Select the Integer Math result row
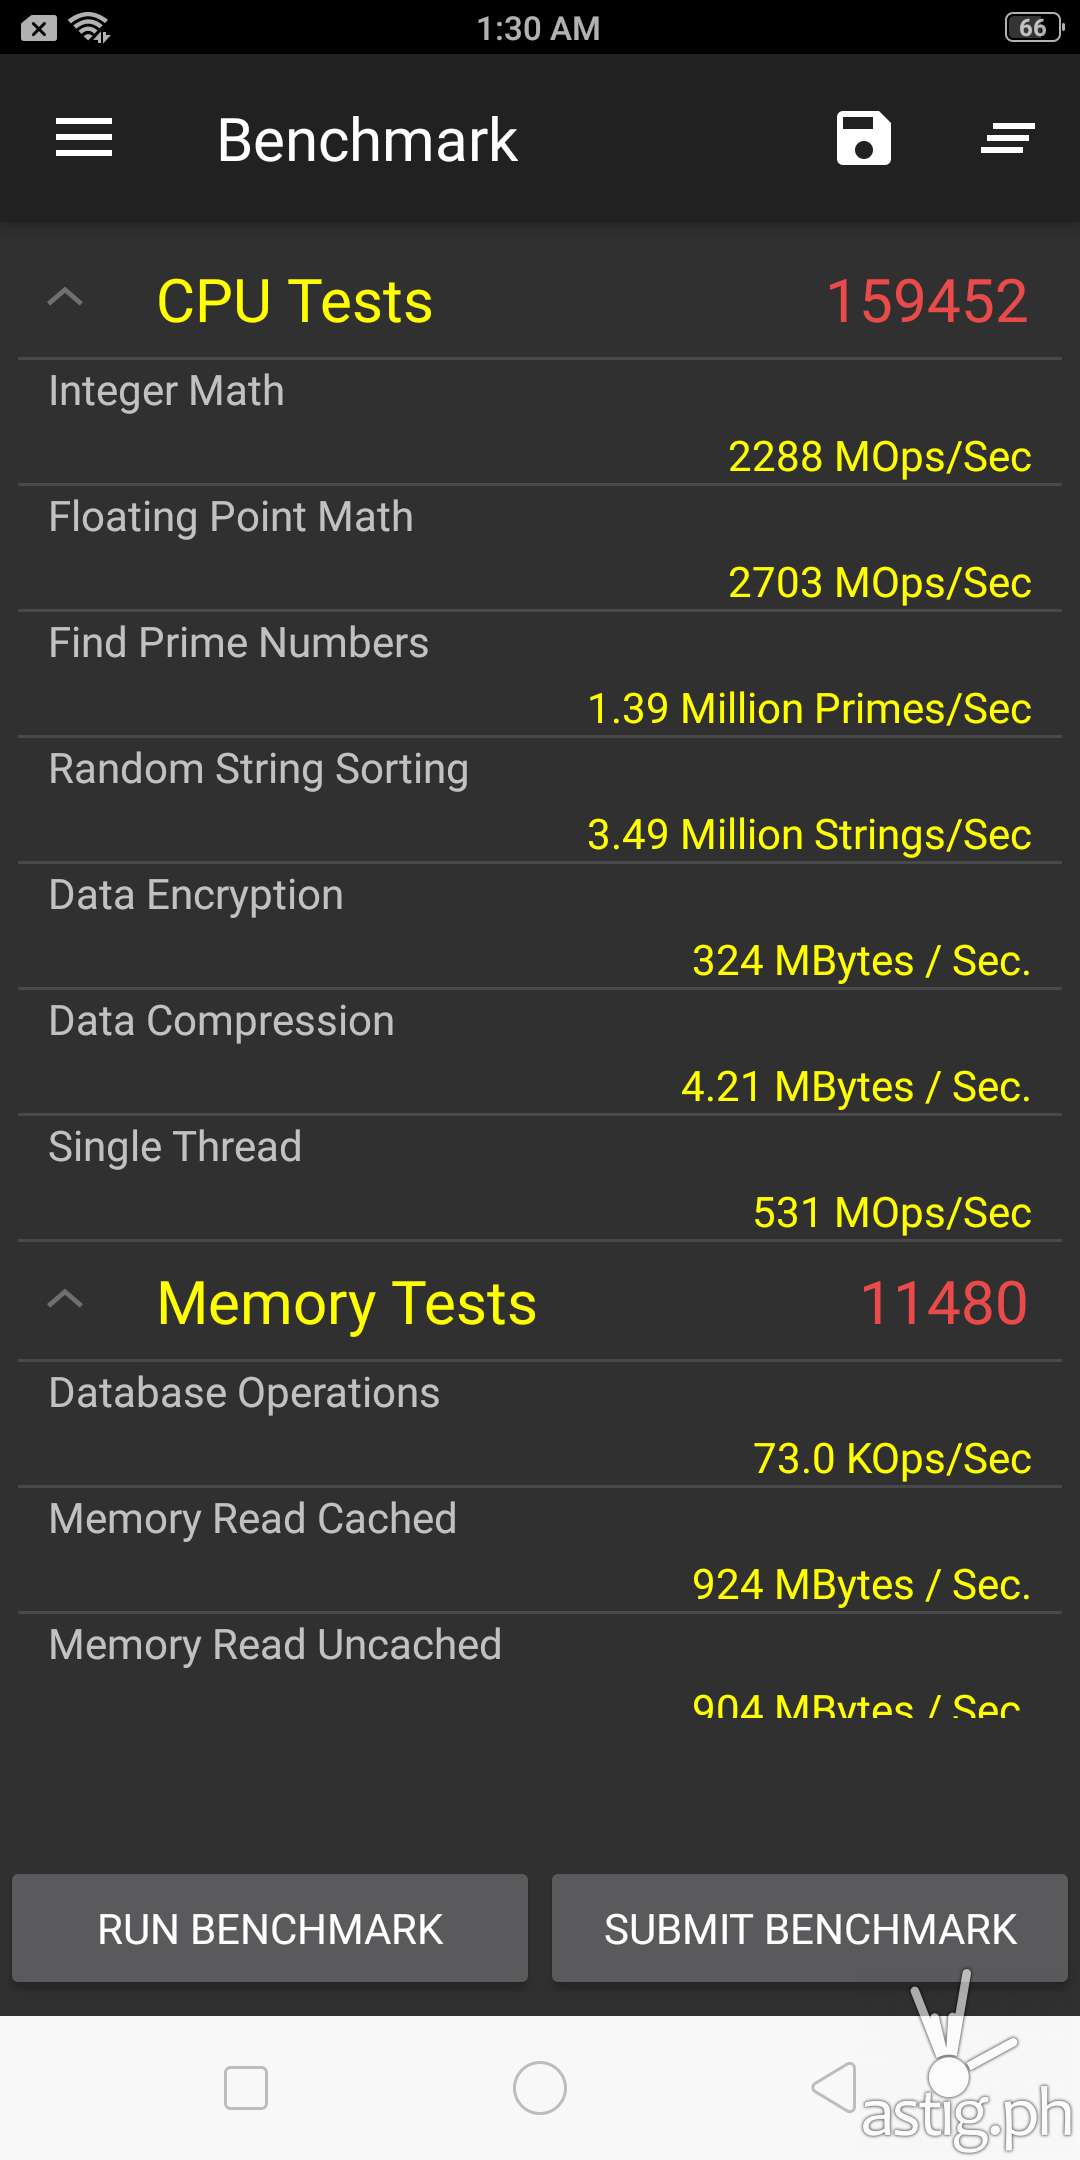 (x=540, y=423)
